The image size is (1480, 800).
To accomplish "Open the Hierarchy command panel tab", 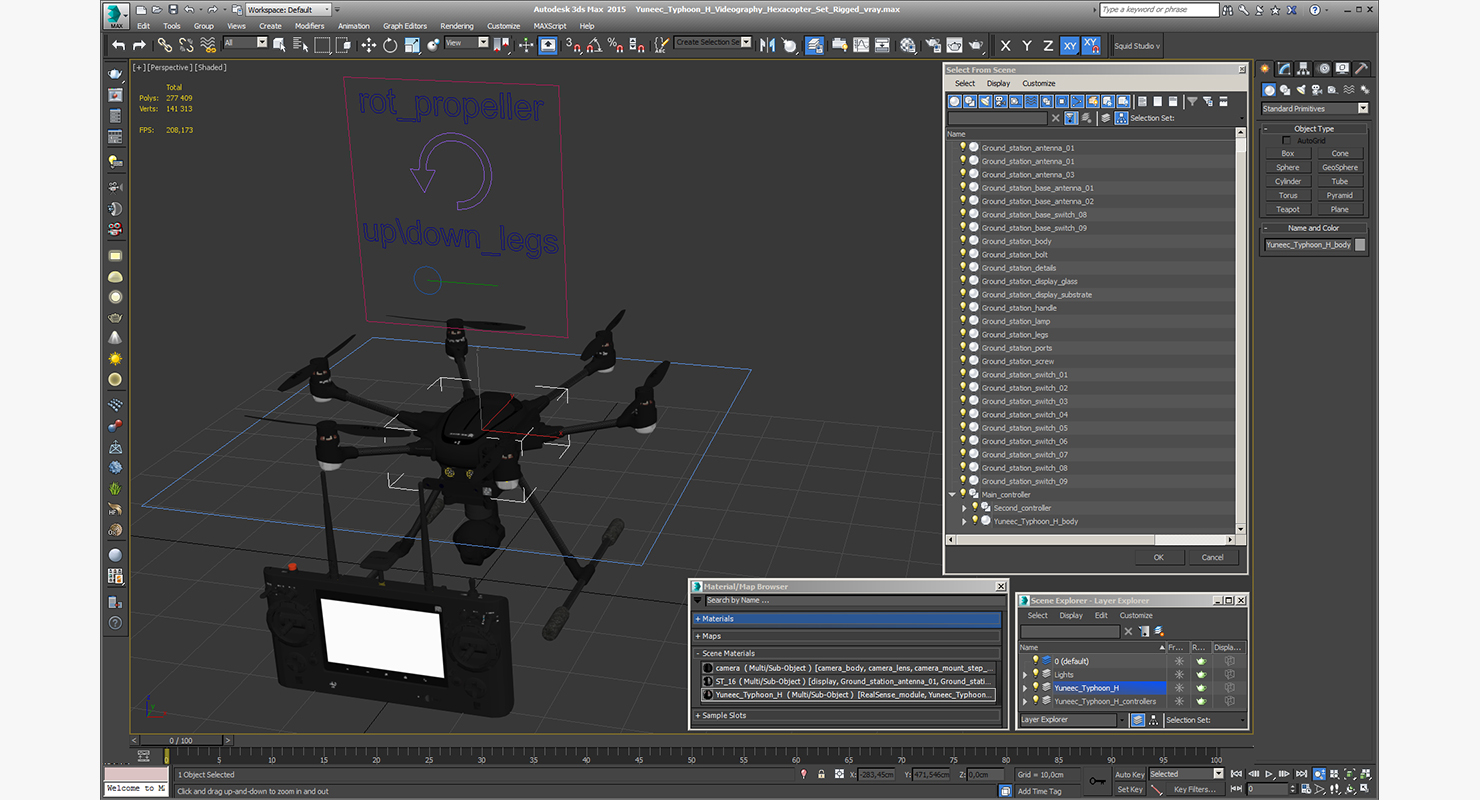I will [x=1304, y=69].
